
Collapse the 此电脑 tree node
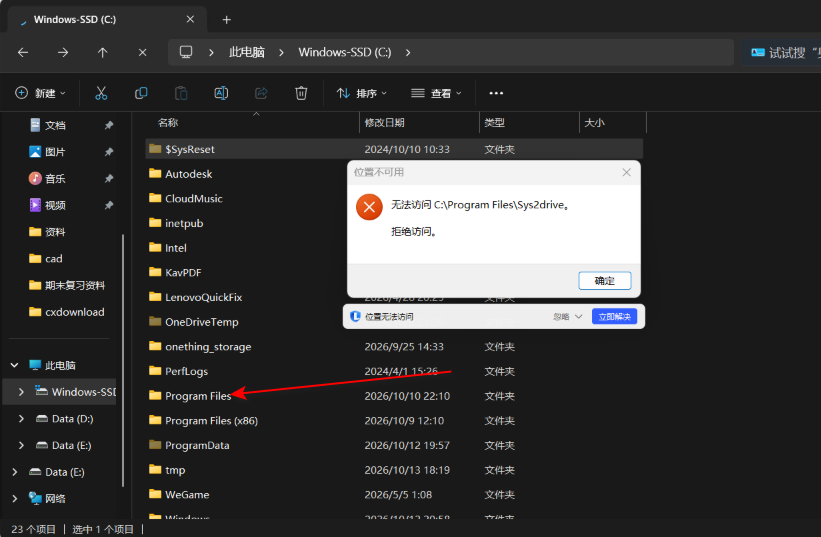pyautogui.click(x=15, y=365)
